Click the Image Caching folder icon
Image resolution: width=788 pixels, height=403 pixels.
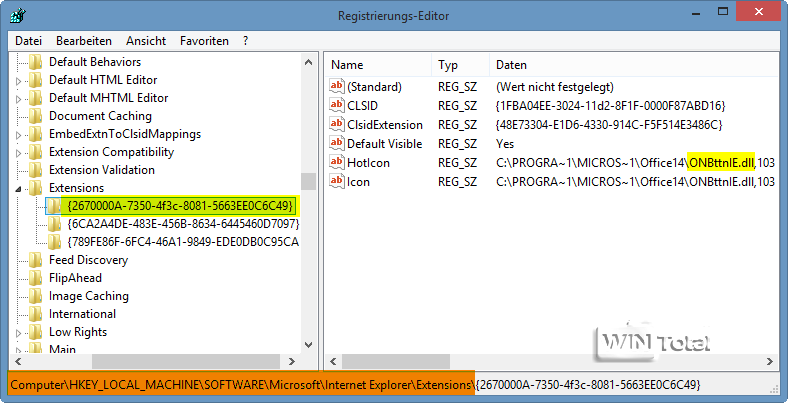pos(35,296)
